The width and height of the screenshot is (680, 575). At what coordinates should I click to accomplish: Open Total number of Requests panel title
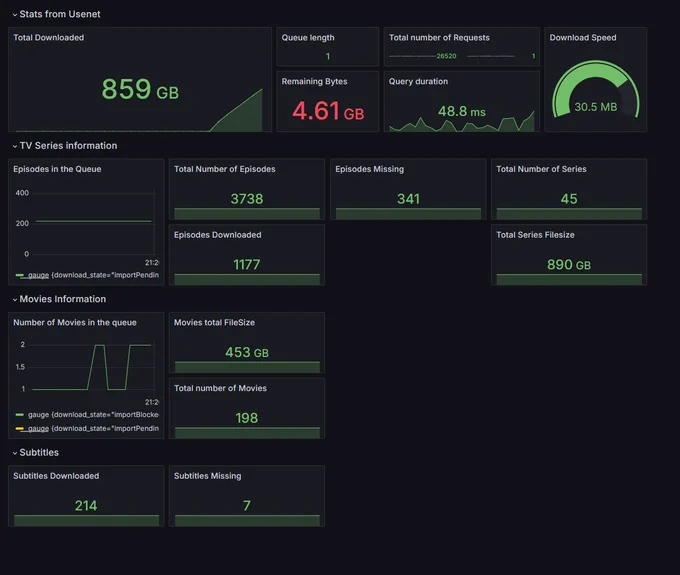[439, 38]
